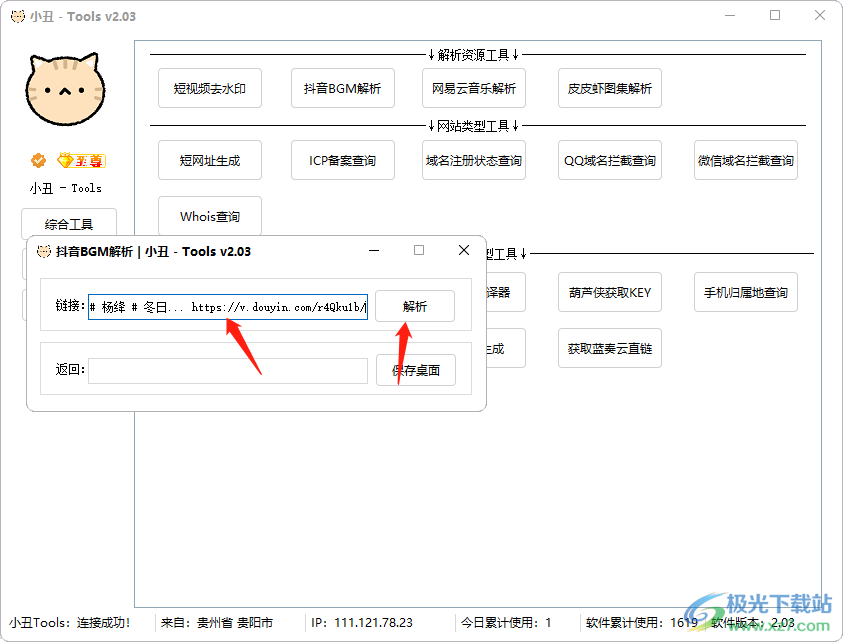Viewport: 843px width, 642px height.
Task: Click the cat avatar image
Action: point(66,89)
